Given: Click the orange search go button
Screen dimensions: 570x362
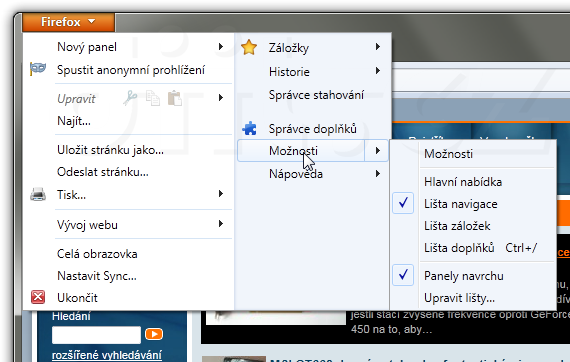Looking at the screenshot, I should pyautogui.click(x=154, y=334).
